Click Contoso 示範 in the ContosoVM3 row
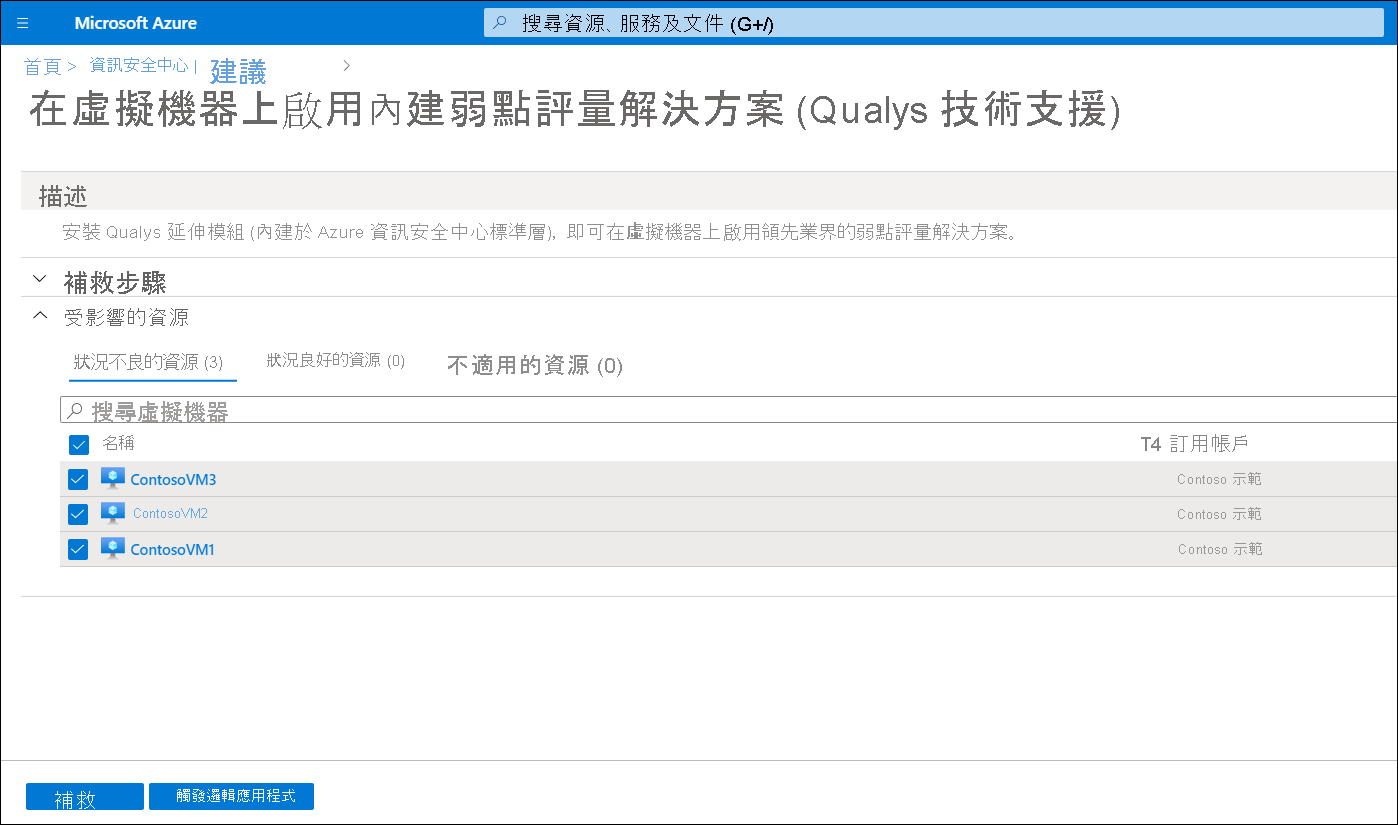This screenshot has height=825, width=1398. [1219, 480]
